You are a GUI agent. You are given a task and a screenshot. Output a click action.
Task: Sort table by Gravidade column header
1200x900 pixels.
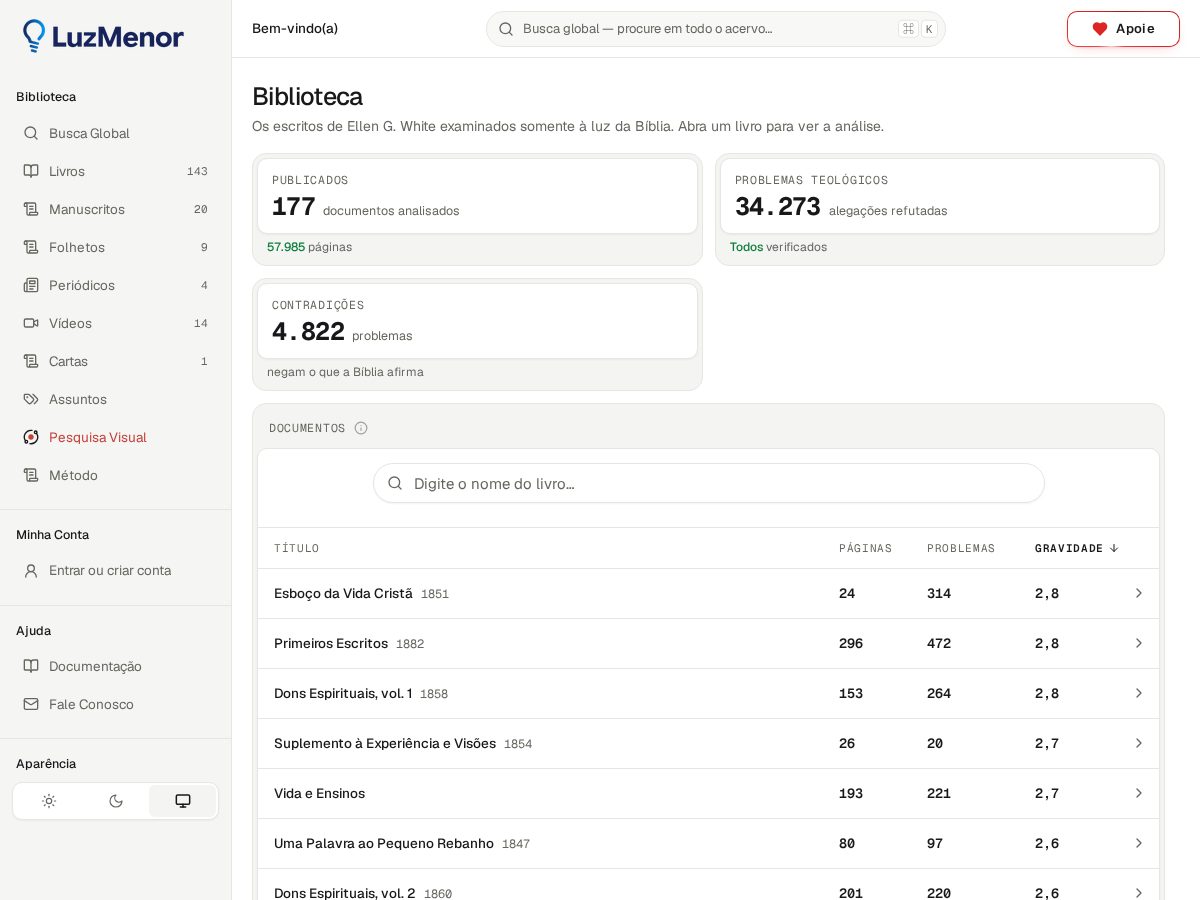click(1077, 548)
